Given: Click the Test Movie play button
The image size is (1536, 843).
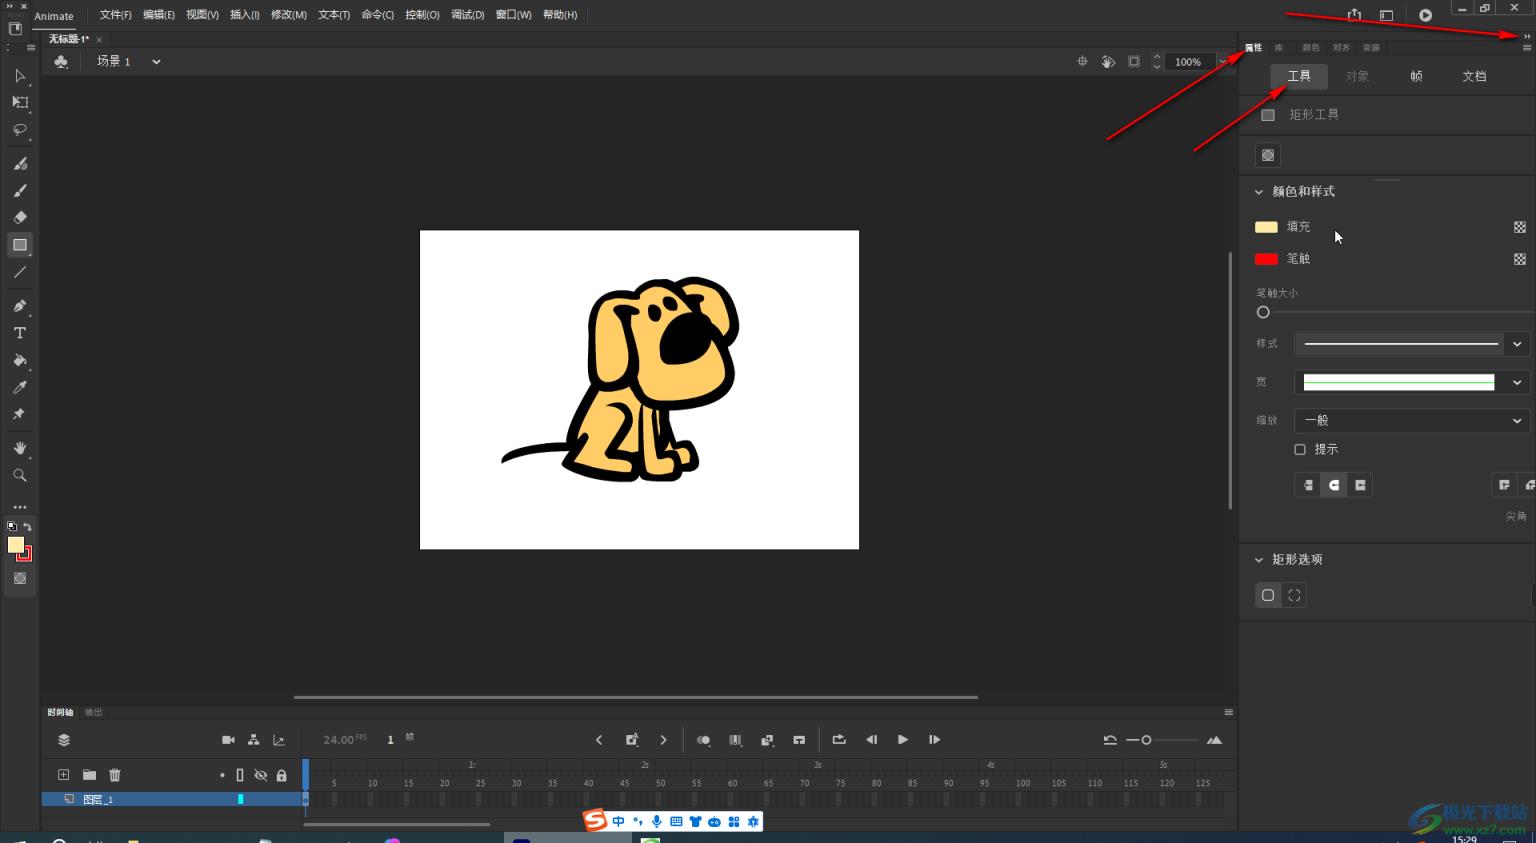Looking at the screenshot, I should point(1425,15).
